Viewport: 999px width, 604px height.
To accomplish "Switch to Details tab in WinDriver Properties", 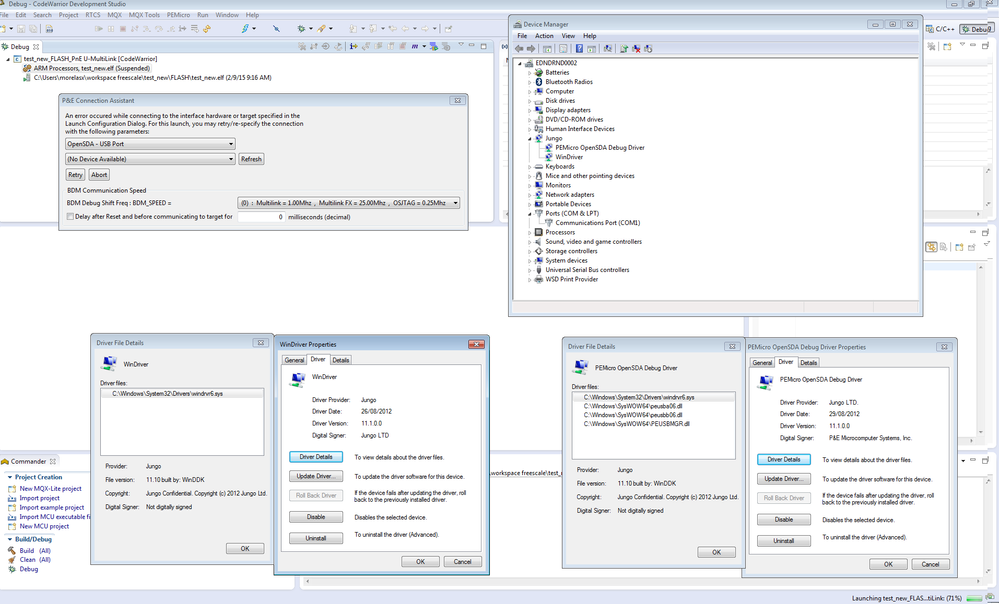I will [341, 360].
